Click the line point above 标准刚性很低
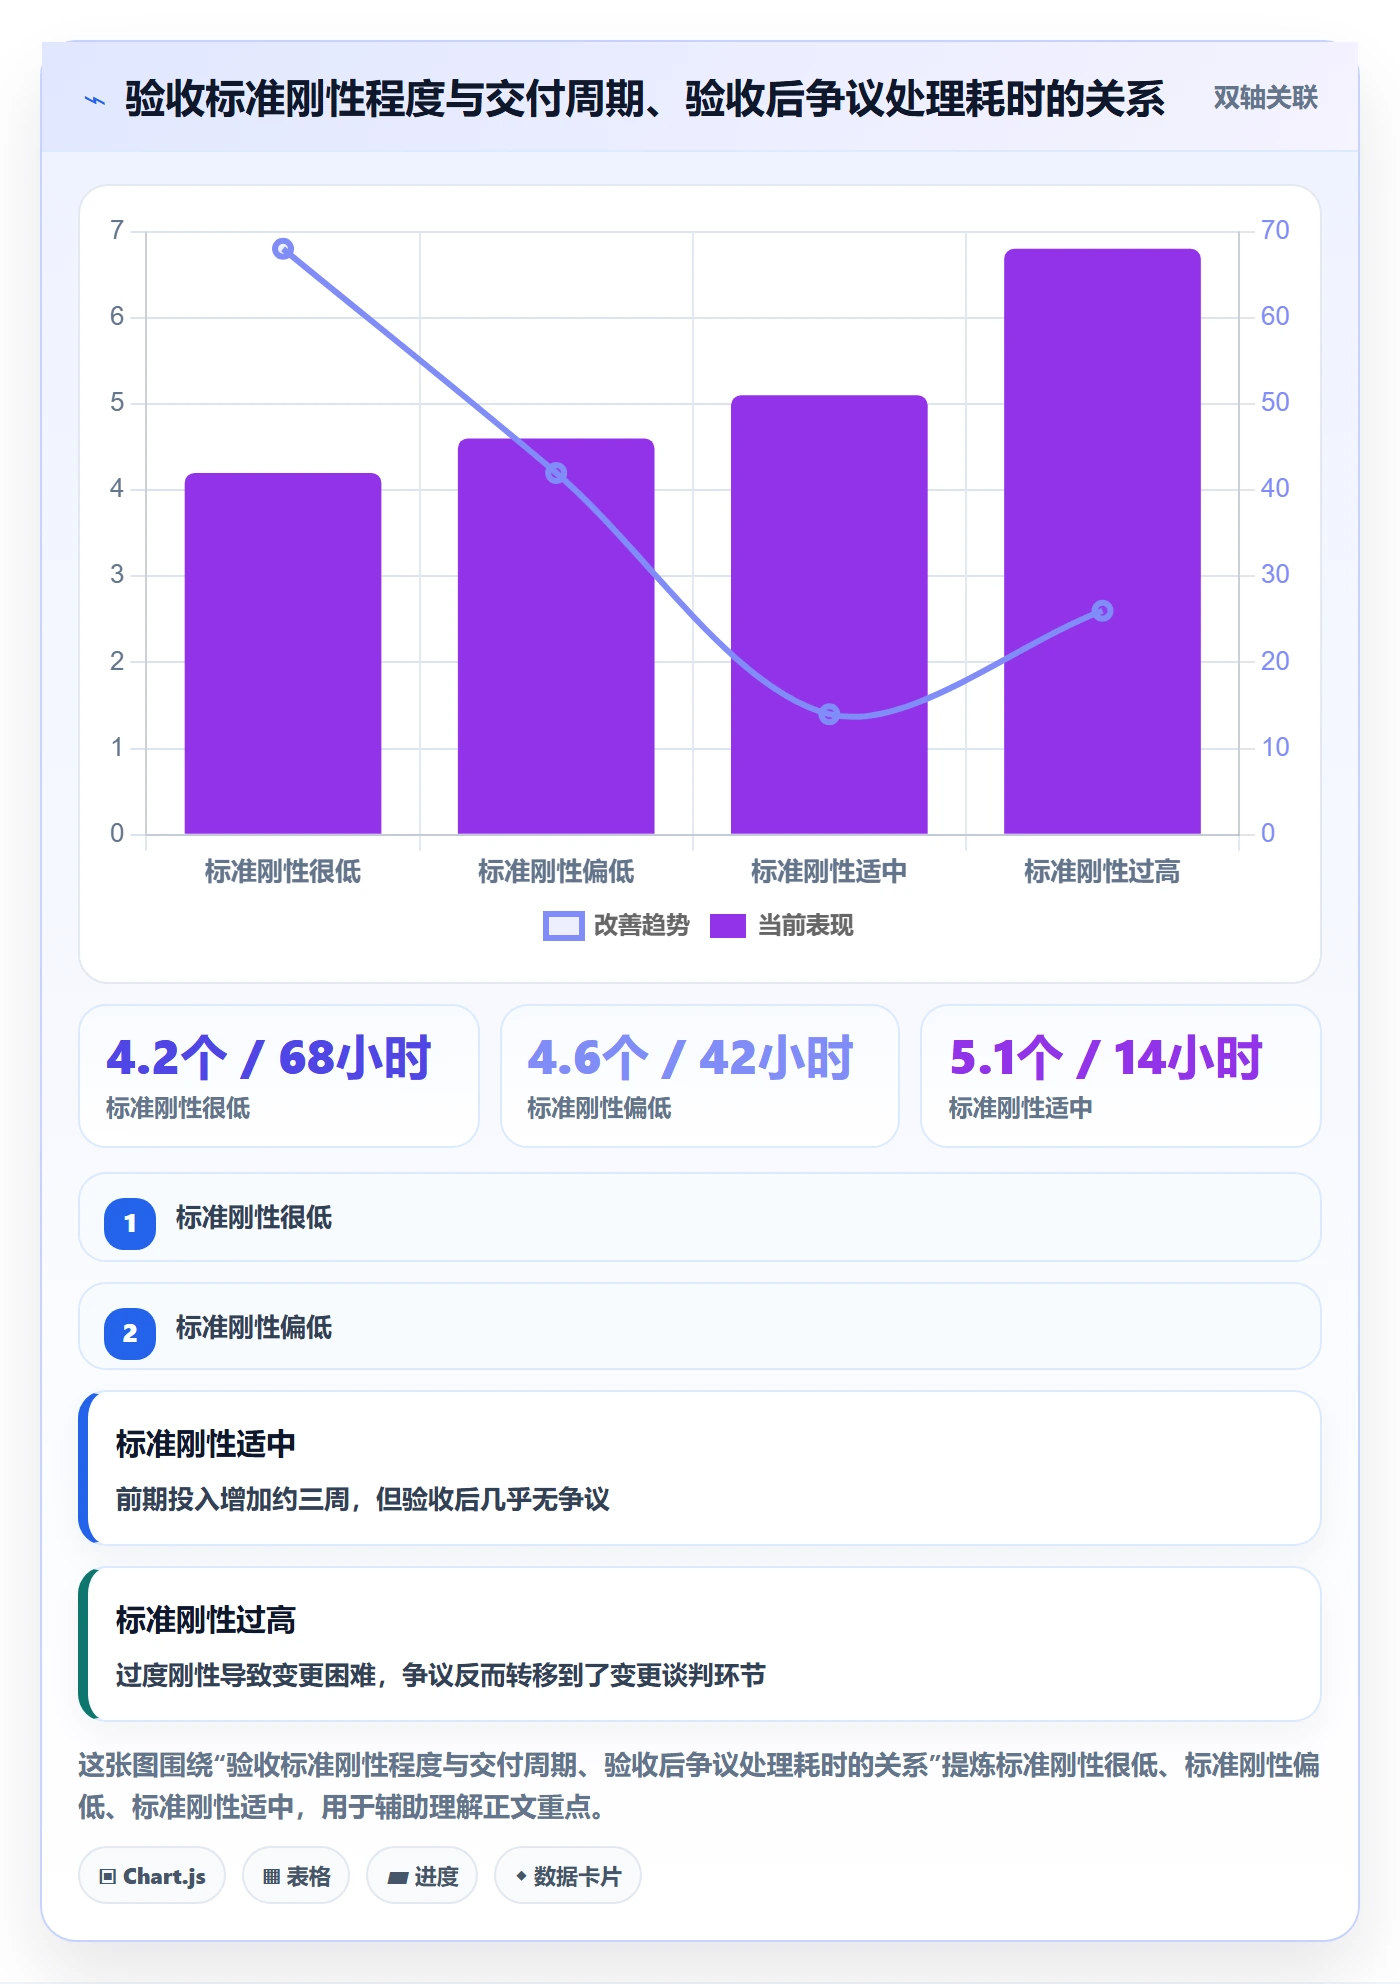Screen dimensions: 1400x1984 click(283, 249)
